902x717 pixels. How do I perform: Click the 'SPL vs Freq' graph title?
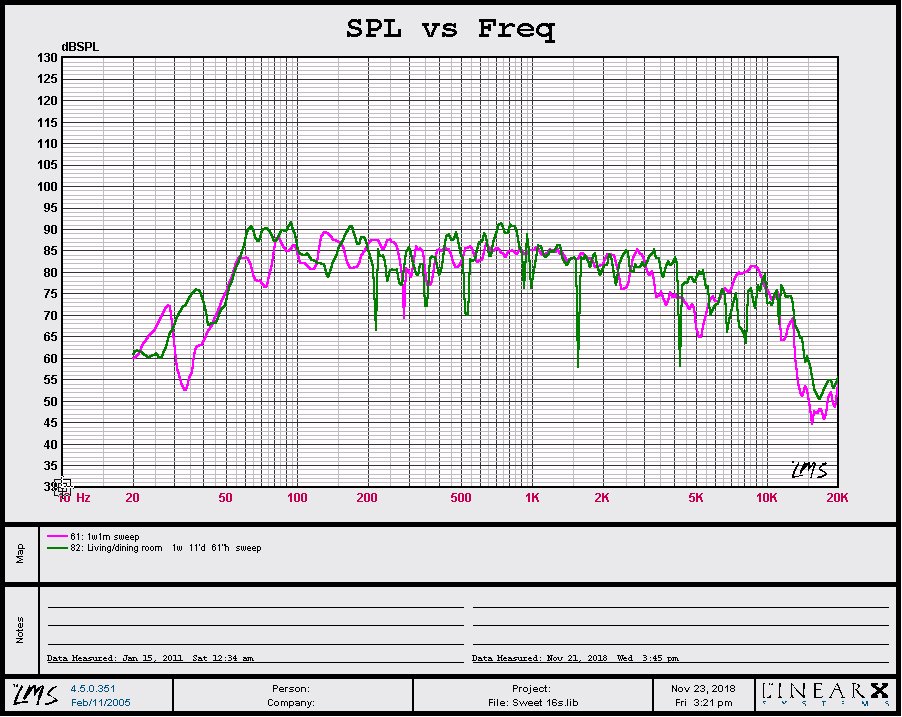click(450, 28)
